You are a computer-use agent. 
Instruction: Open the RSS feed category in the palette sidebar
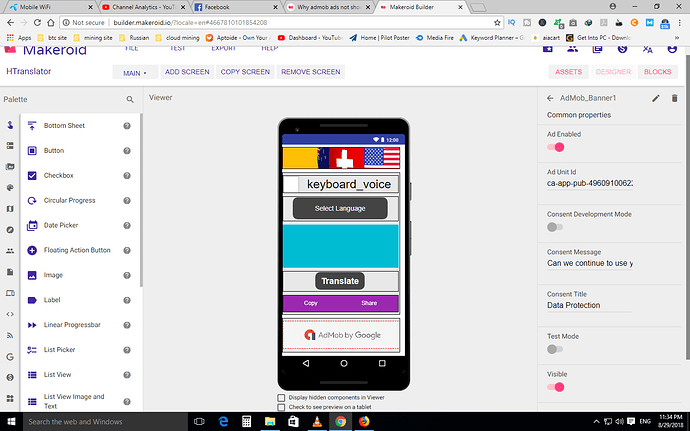click(10, 335)
